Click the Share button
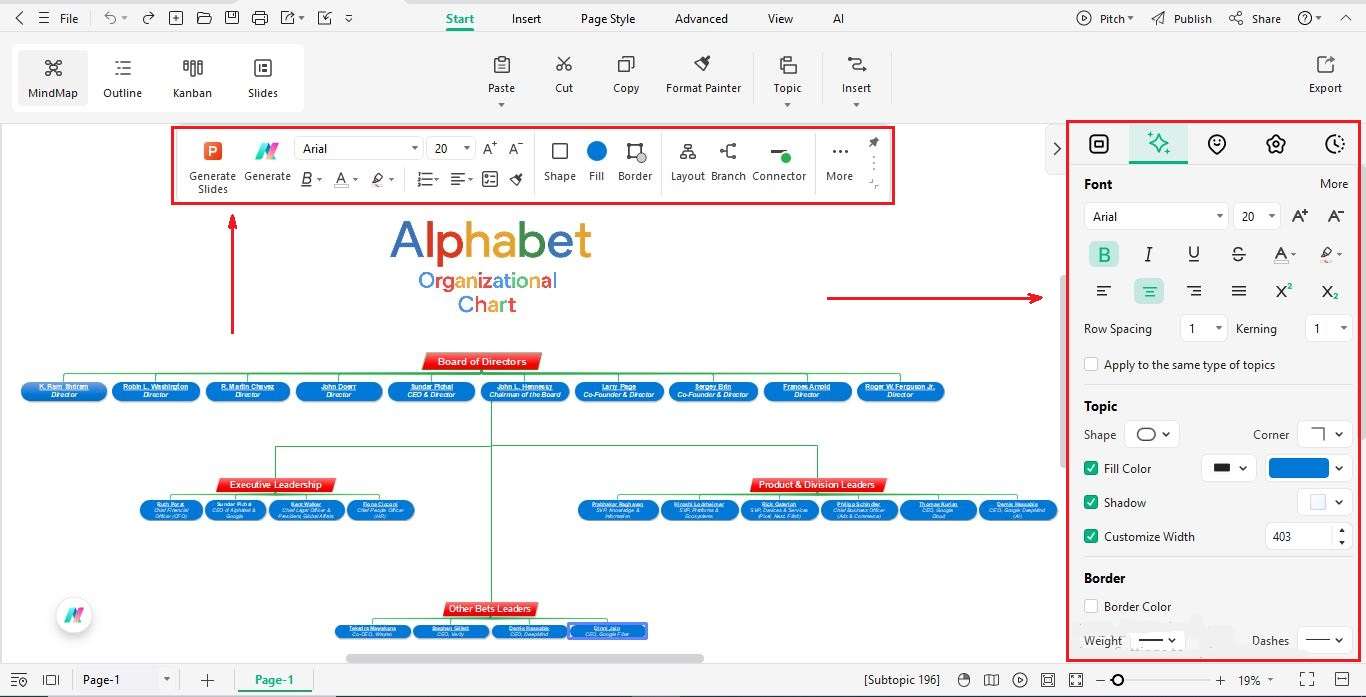1366x697 pixels. 1255,18
